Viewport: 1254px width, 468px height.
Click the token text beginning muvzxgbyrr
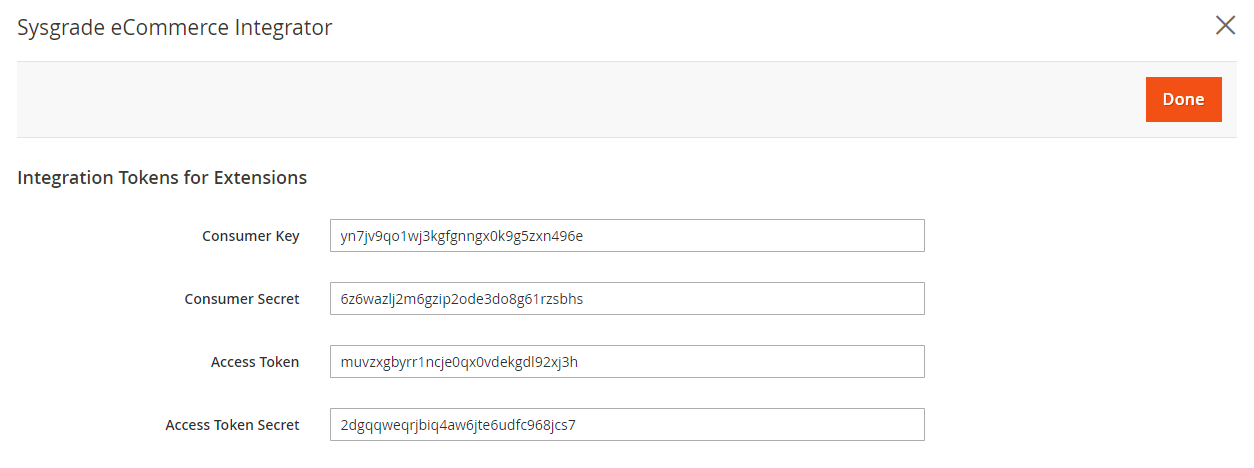459,363
